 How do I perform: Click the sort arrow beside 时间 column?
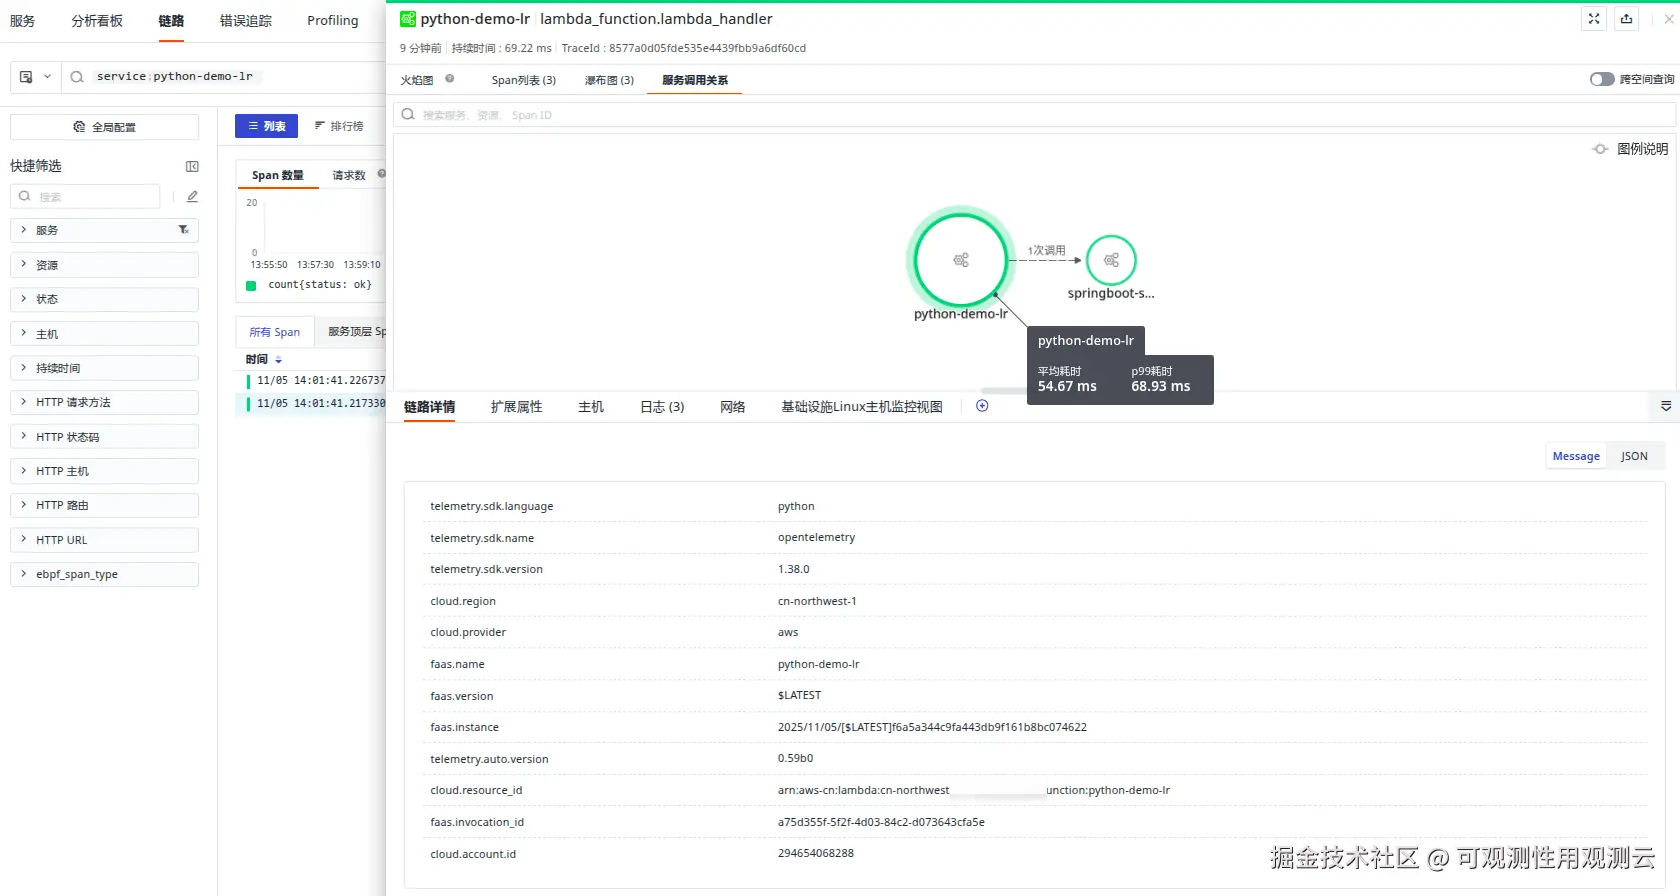[278, 360]
